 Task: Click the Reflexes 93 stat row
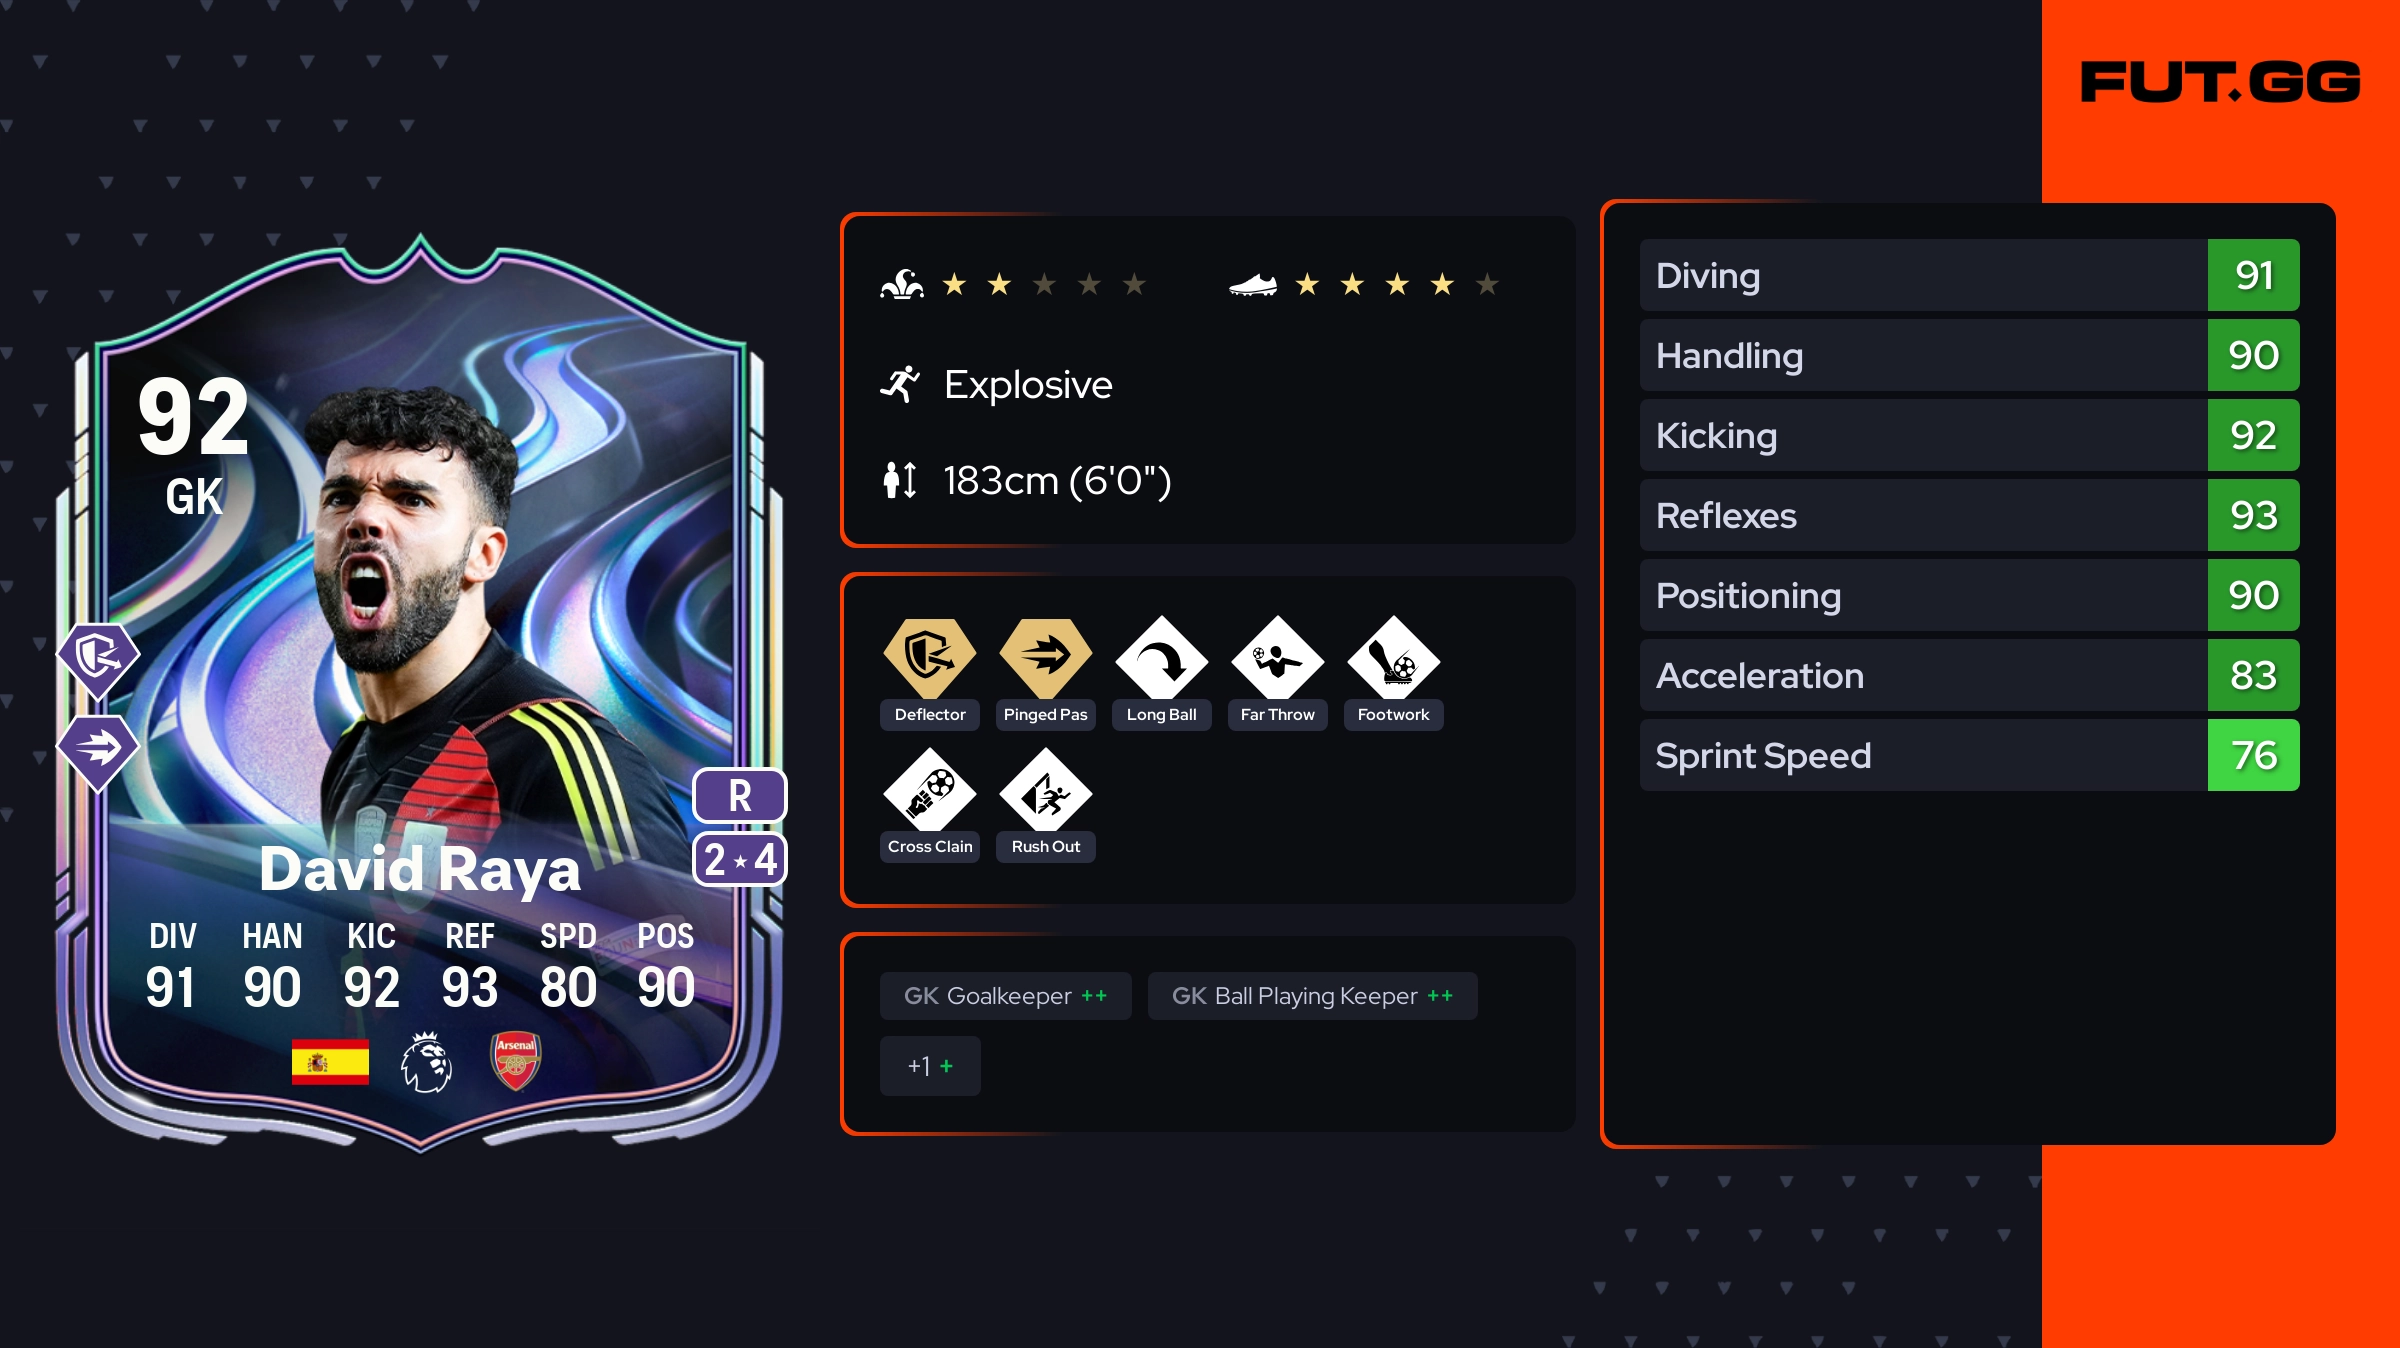[x=1970, y=515]
